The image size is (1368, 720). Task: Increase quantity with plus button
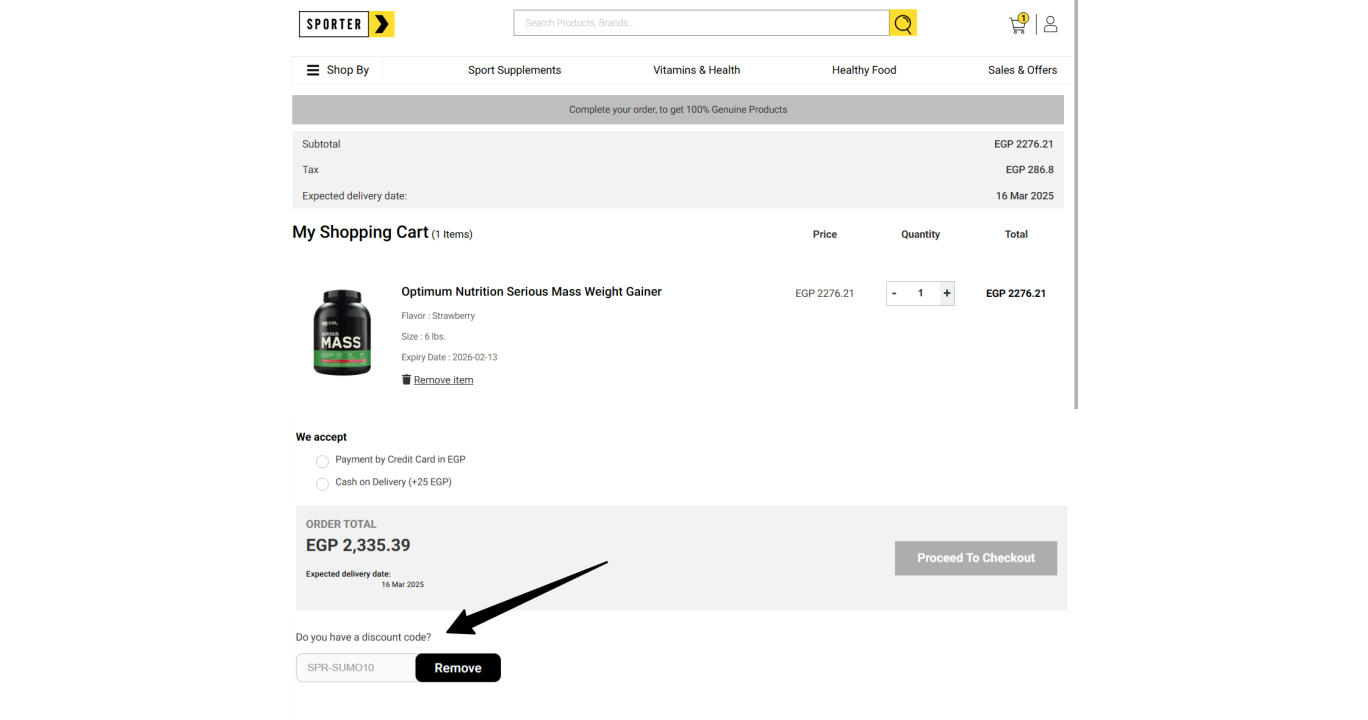coord(947,293)
